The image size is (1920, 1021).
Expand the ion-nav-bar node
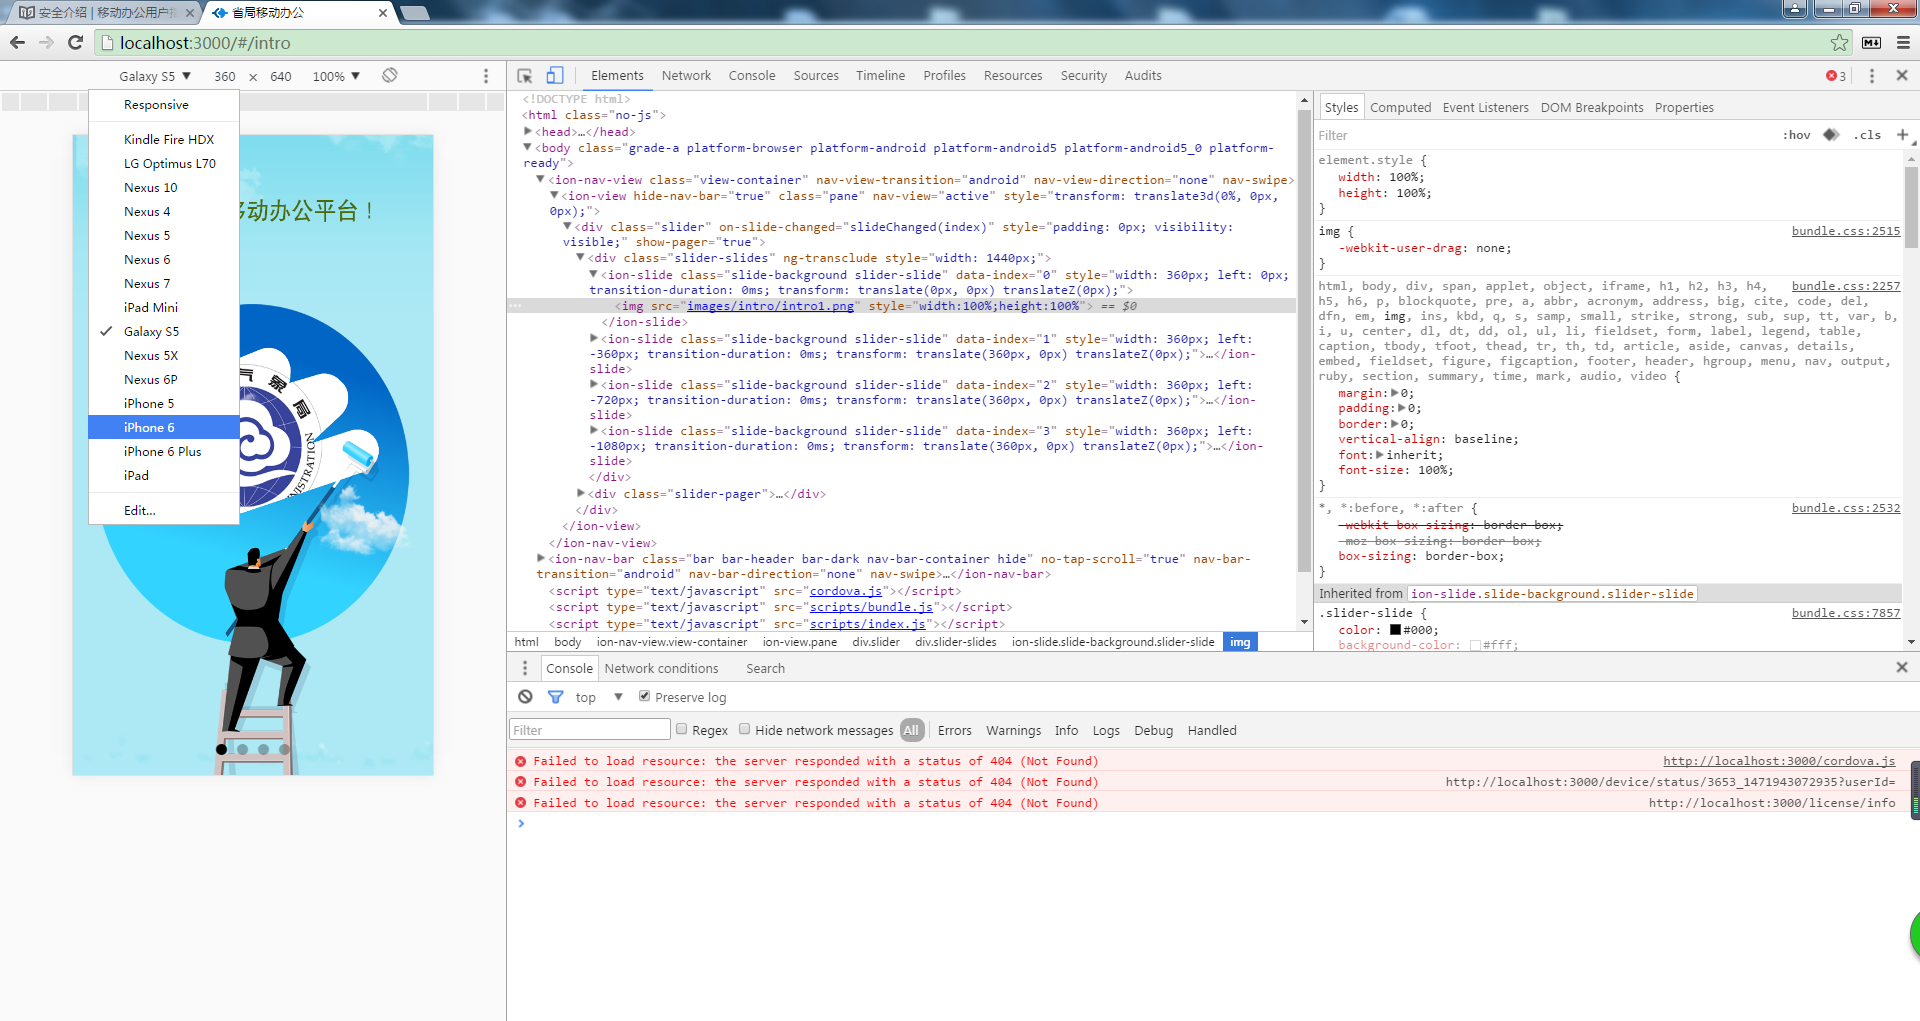pos(541,558)
